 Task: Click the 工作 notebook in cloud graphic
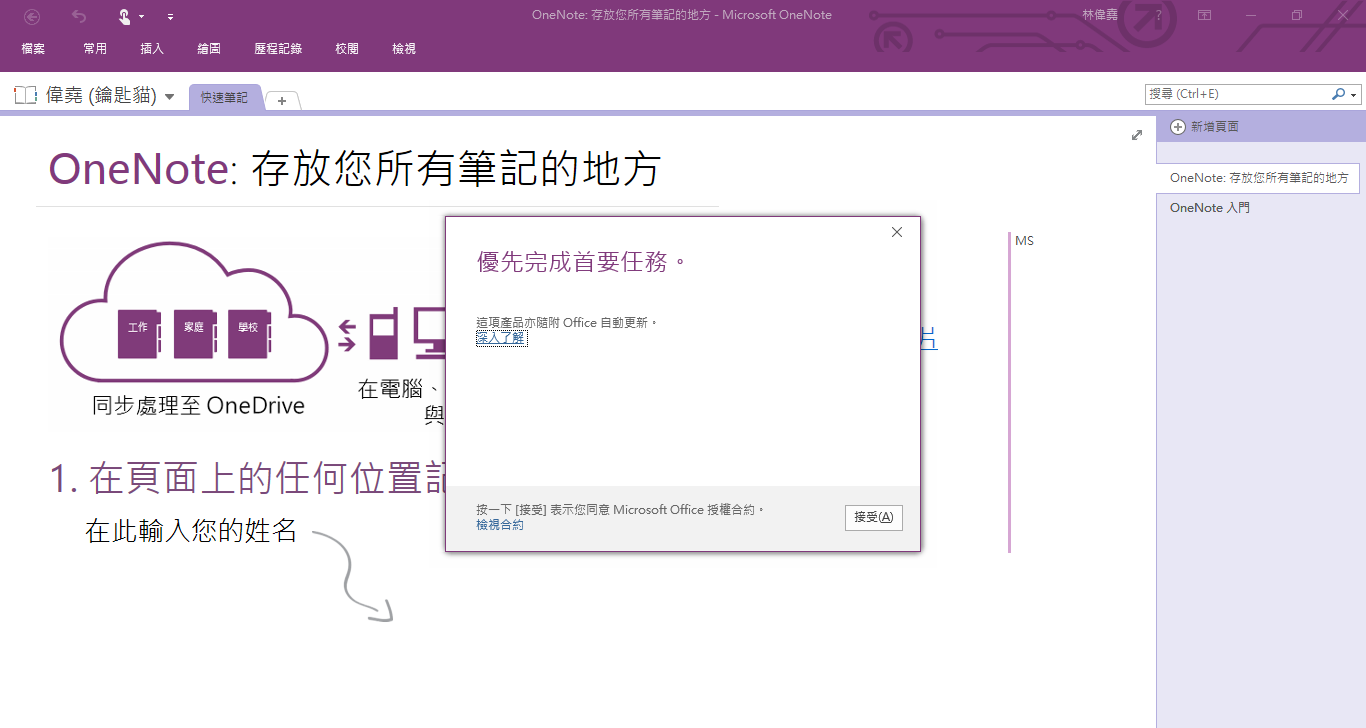click(138, 333)
